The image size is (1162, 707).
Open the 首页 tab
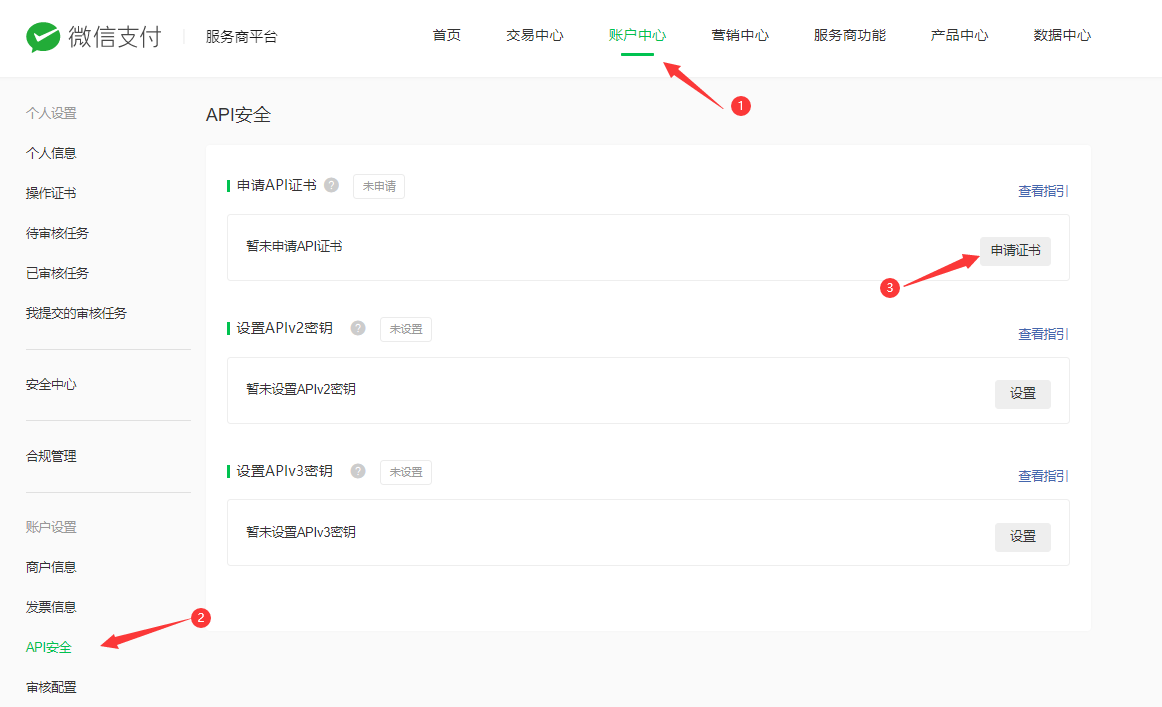coord(447,36)
